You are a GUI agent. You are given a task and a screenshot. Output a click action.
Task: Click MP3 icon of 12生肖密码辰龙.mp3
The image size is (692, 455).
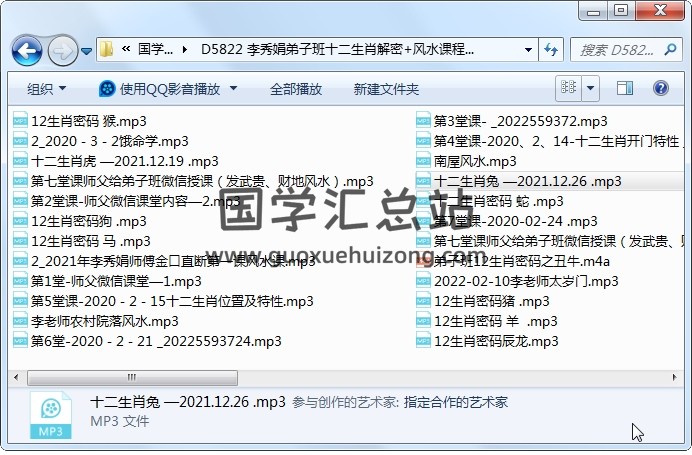pos(423,341)
